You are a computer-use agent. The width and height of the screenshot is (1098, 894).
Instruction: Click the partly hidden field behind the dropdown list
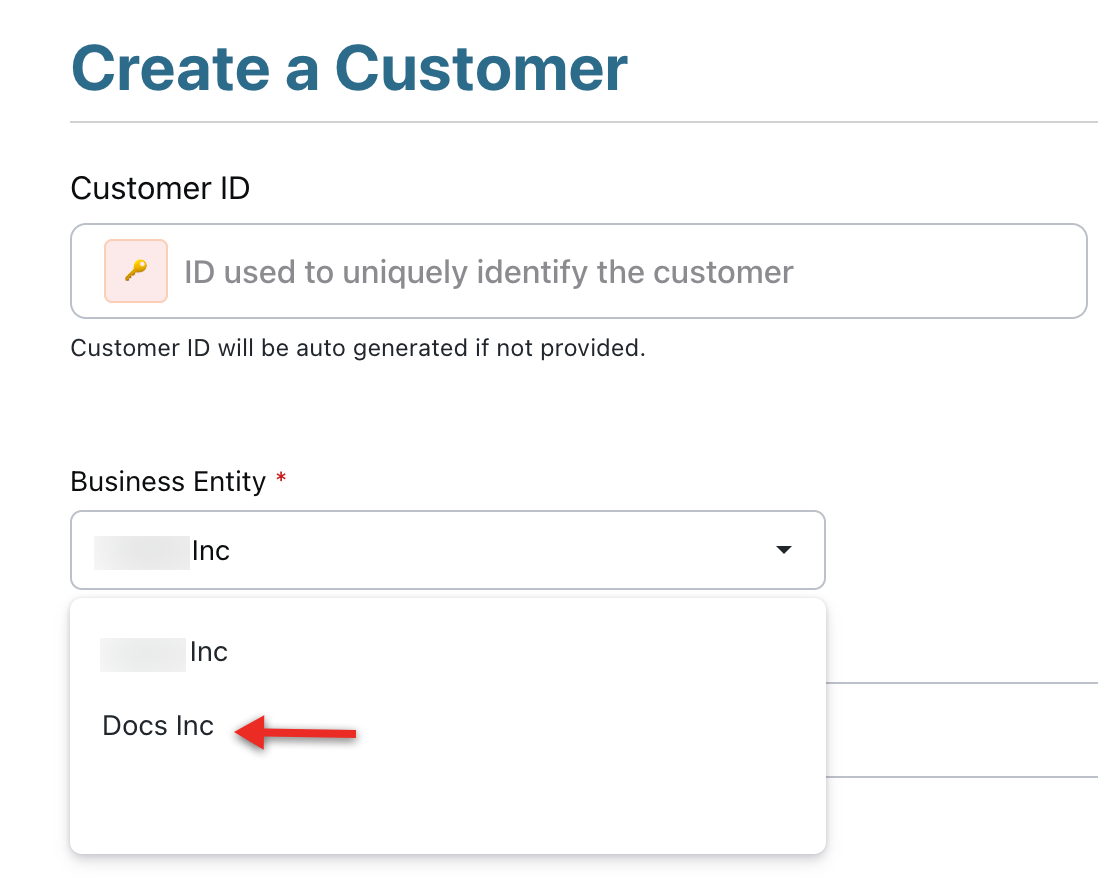point(961,730)
